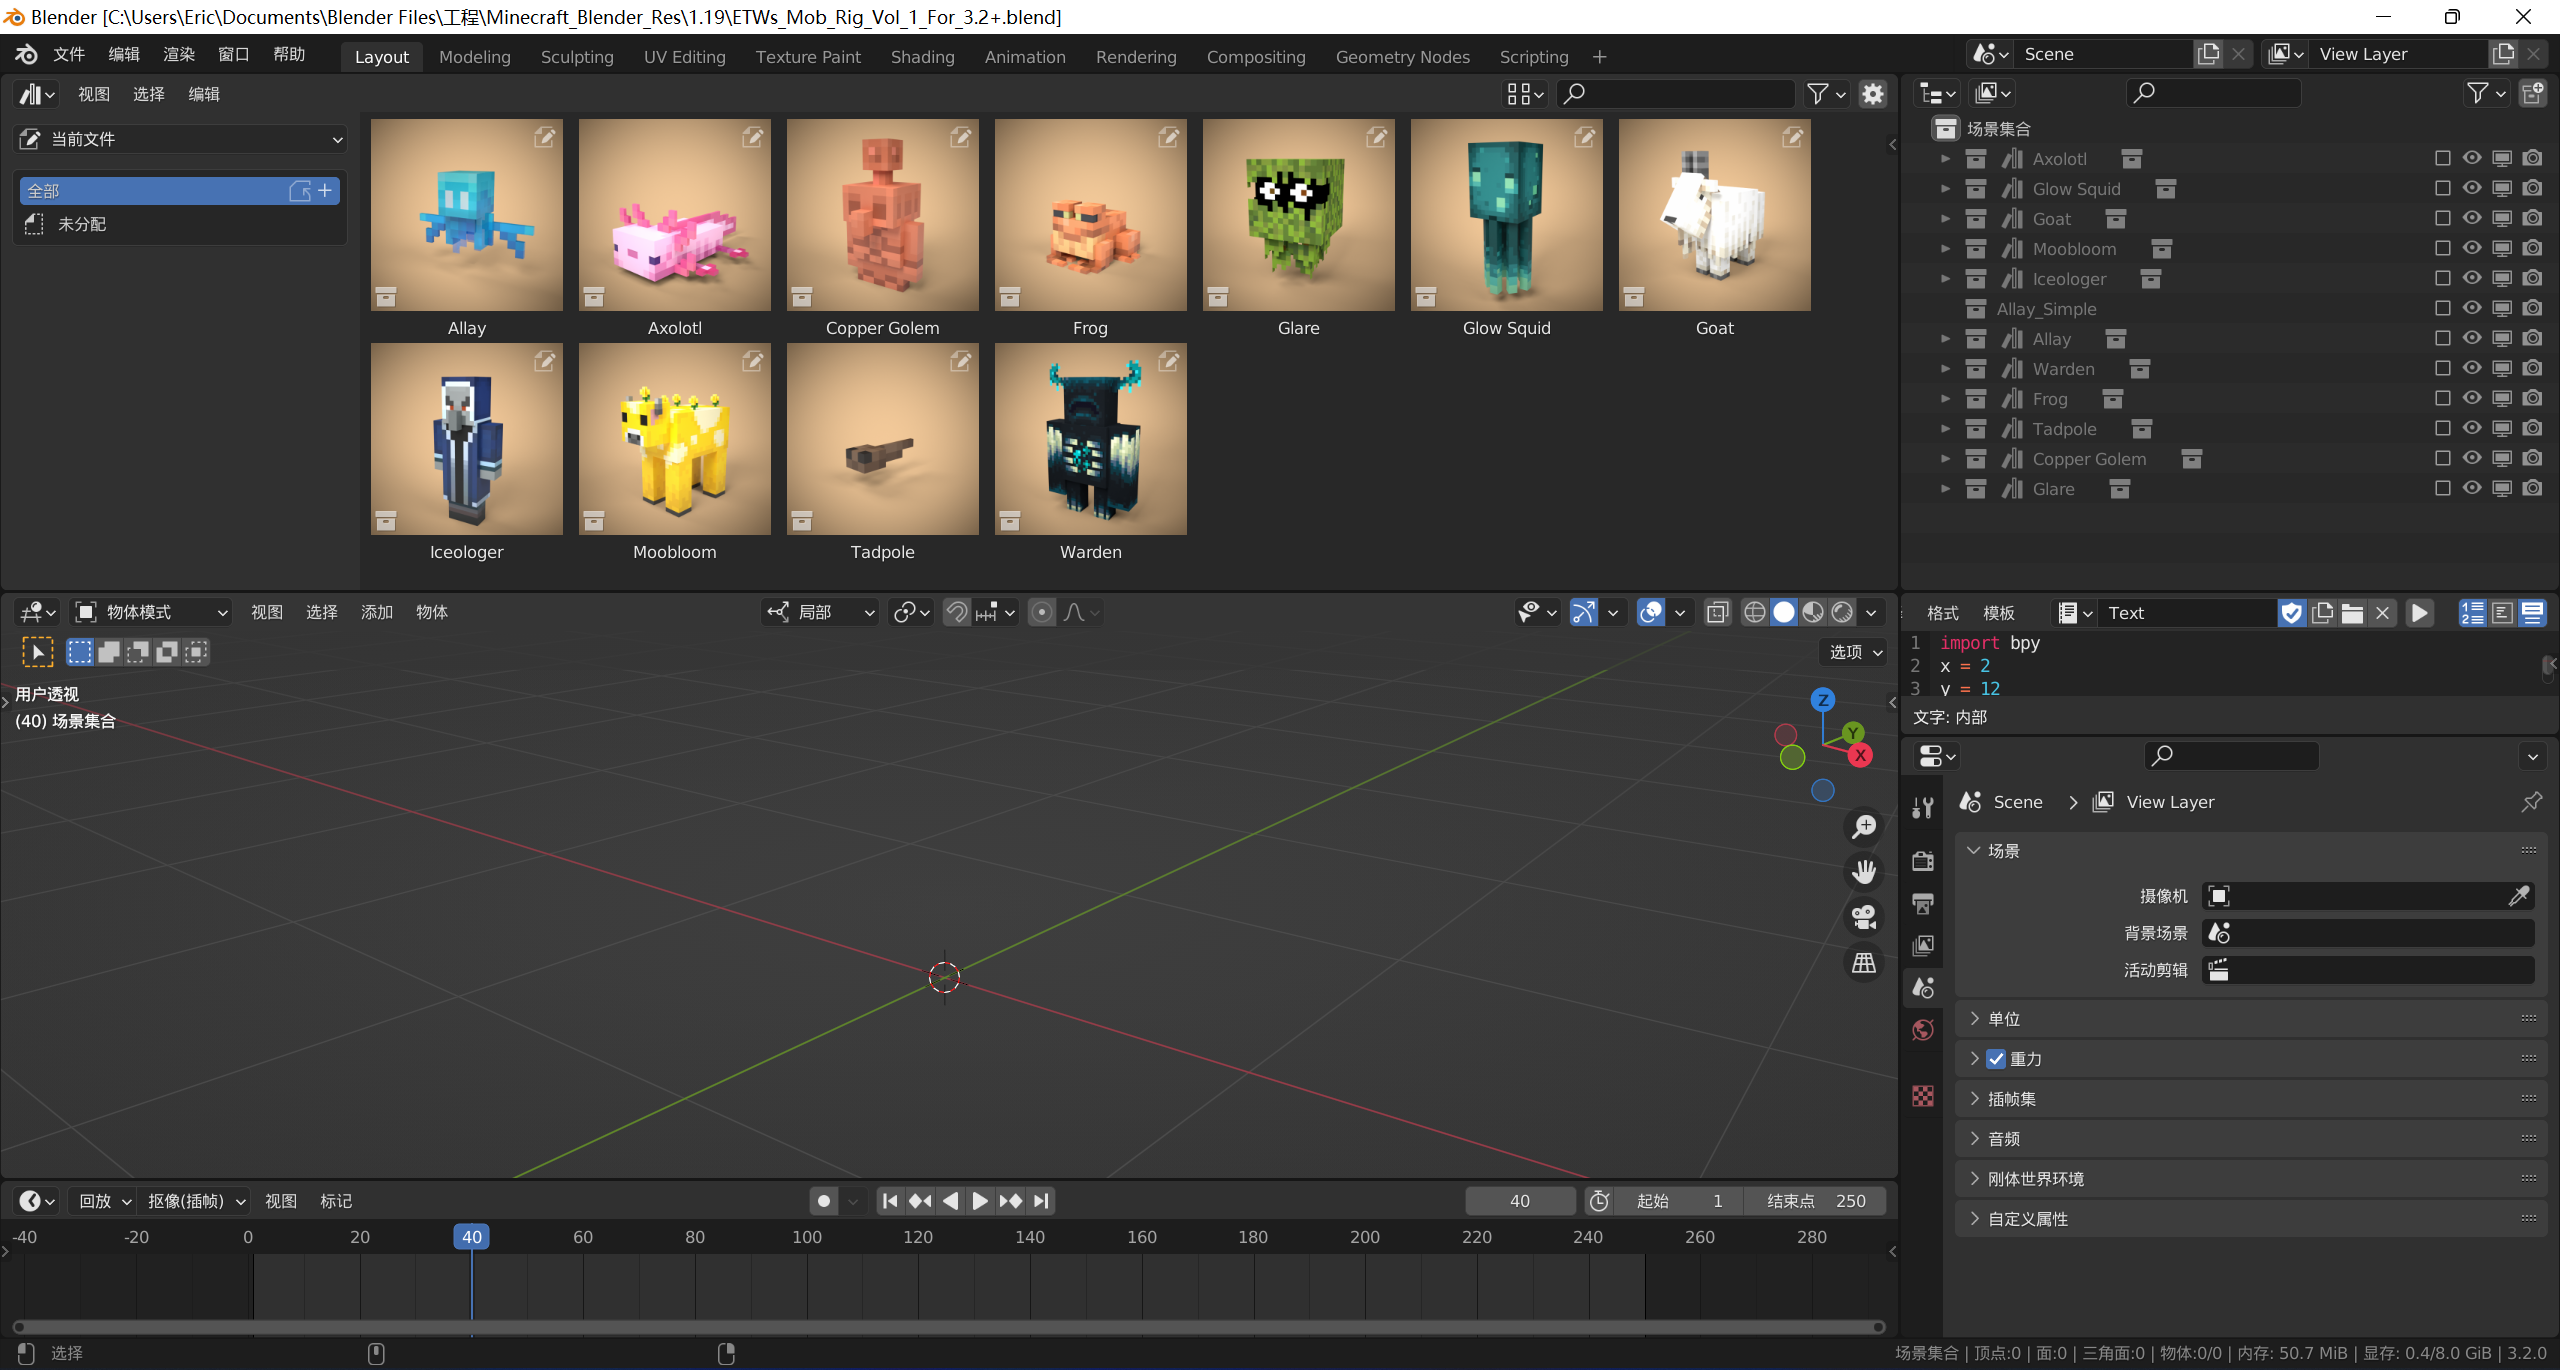The image size is (2560, 1370).
Task: Toggle the gravity (重力) checkbox
Action: click(x=1996, y=1059)
